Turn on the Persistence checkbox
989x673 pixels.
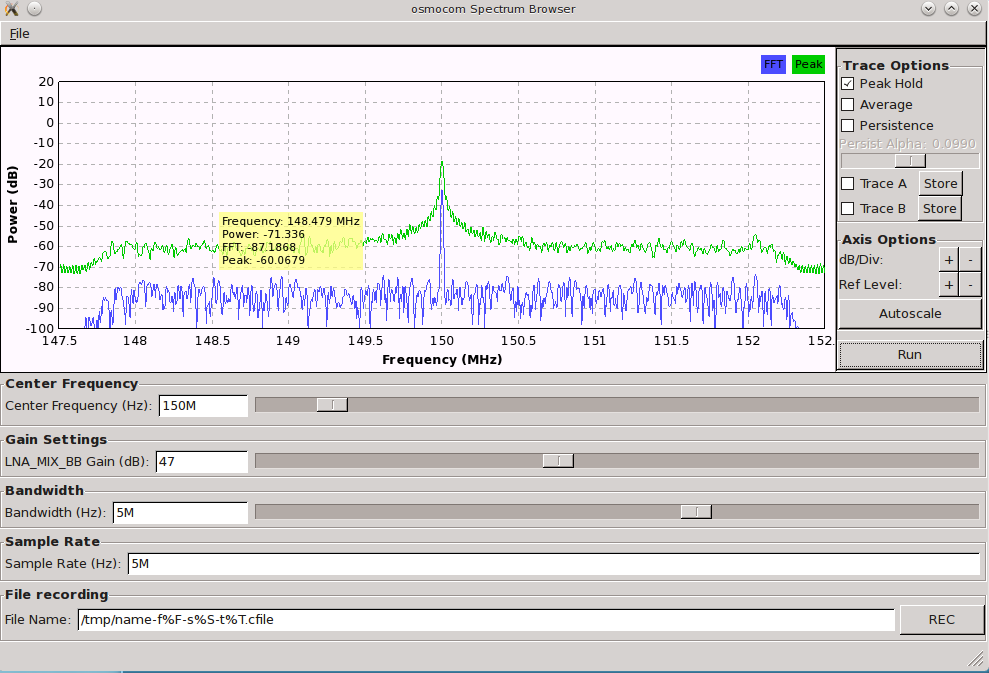[x=848, y=126]
